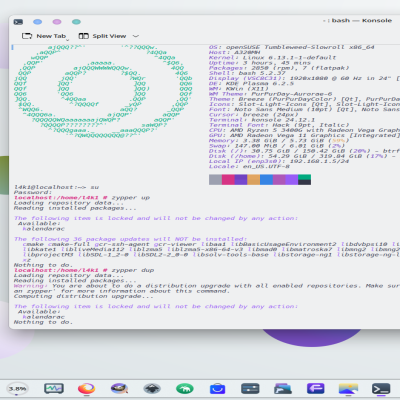Click the 'Packages: 2850 (rpm)' line
Viewport: 400px width, 400px height.
[x=279, y=68]
